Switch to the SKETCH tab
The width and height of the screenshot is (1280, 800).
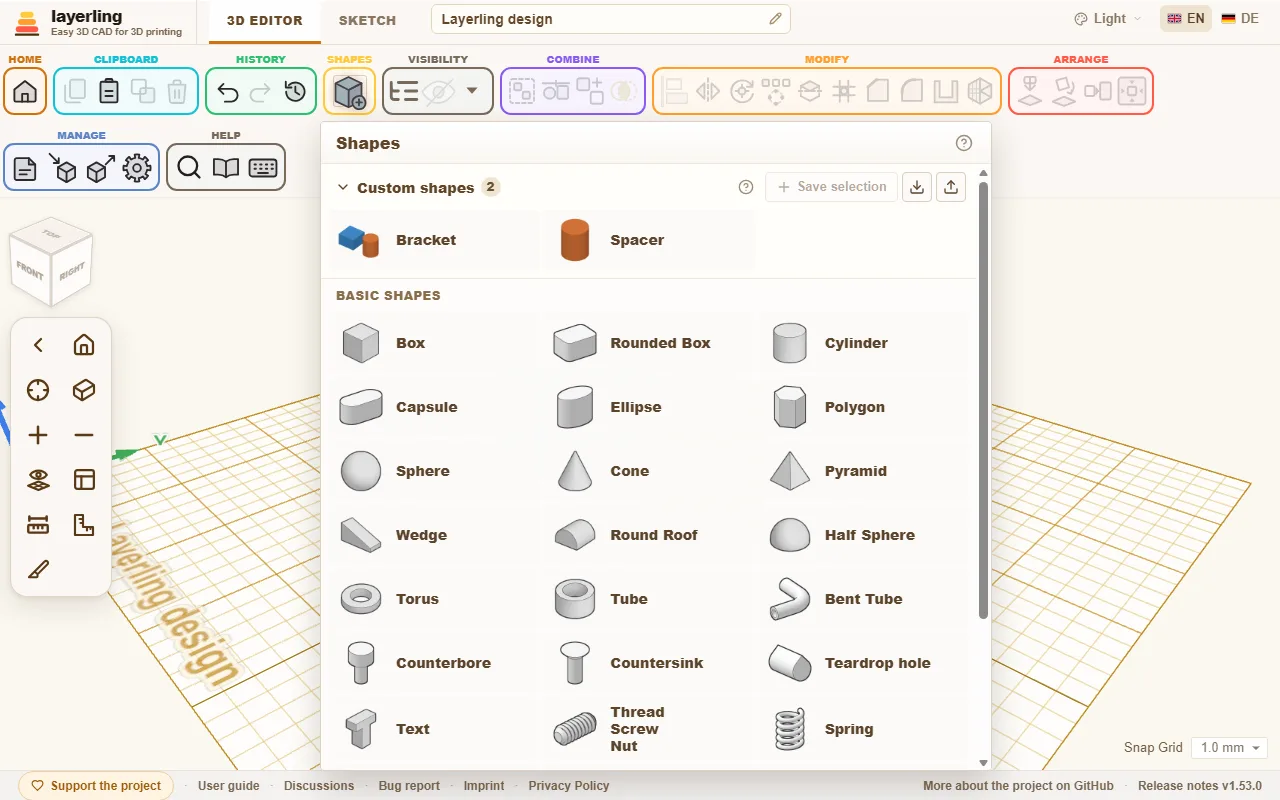(367, 20)
